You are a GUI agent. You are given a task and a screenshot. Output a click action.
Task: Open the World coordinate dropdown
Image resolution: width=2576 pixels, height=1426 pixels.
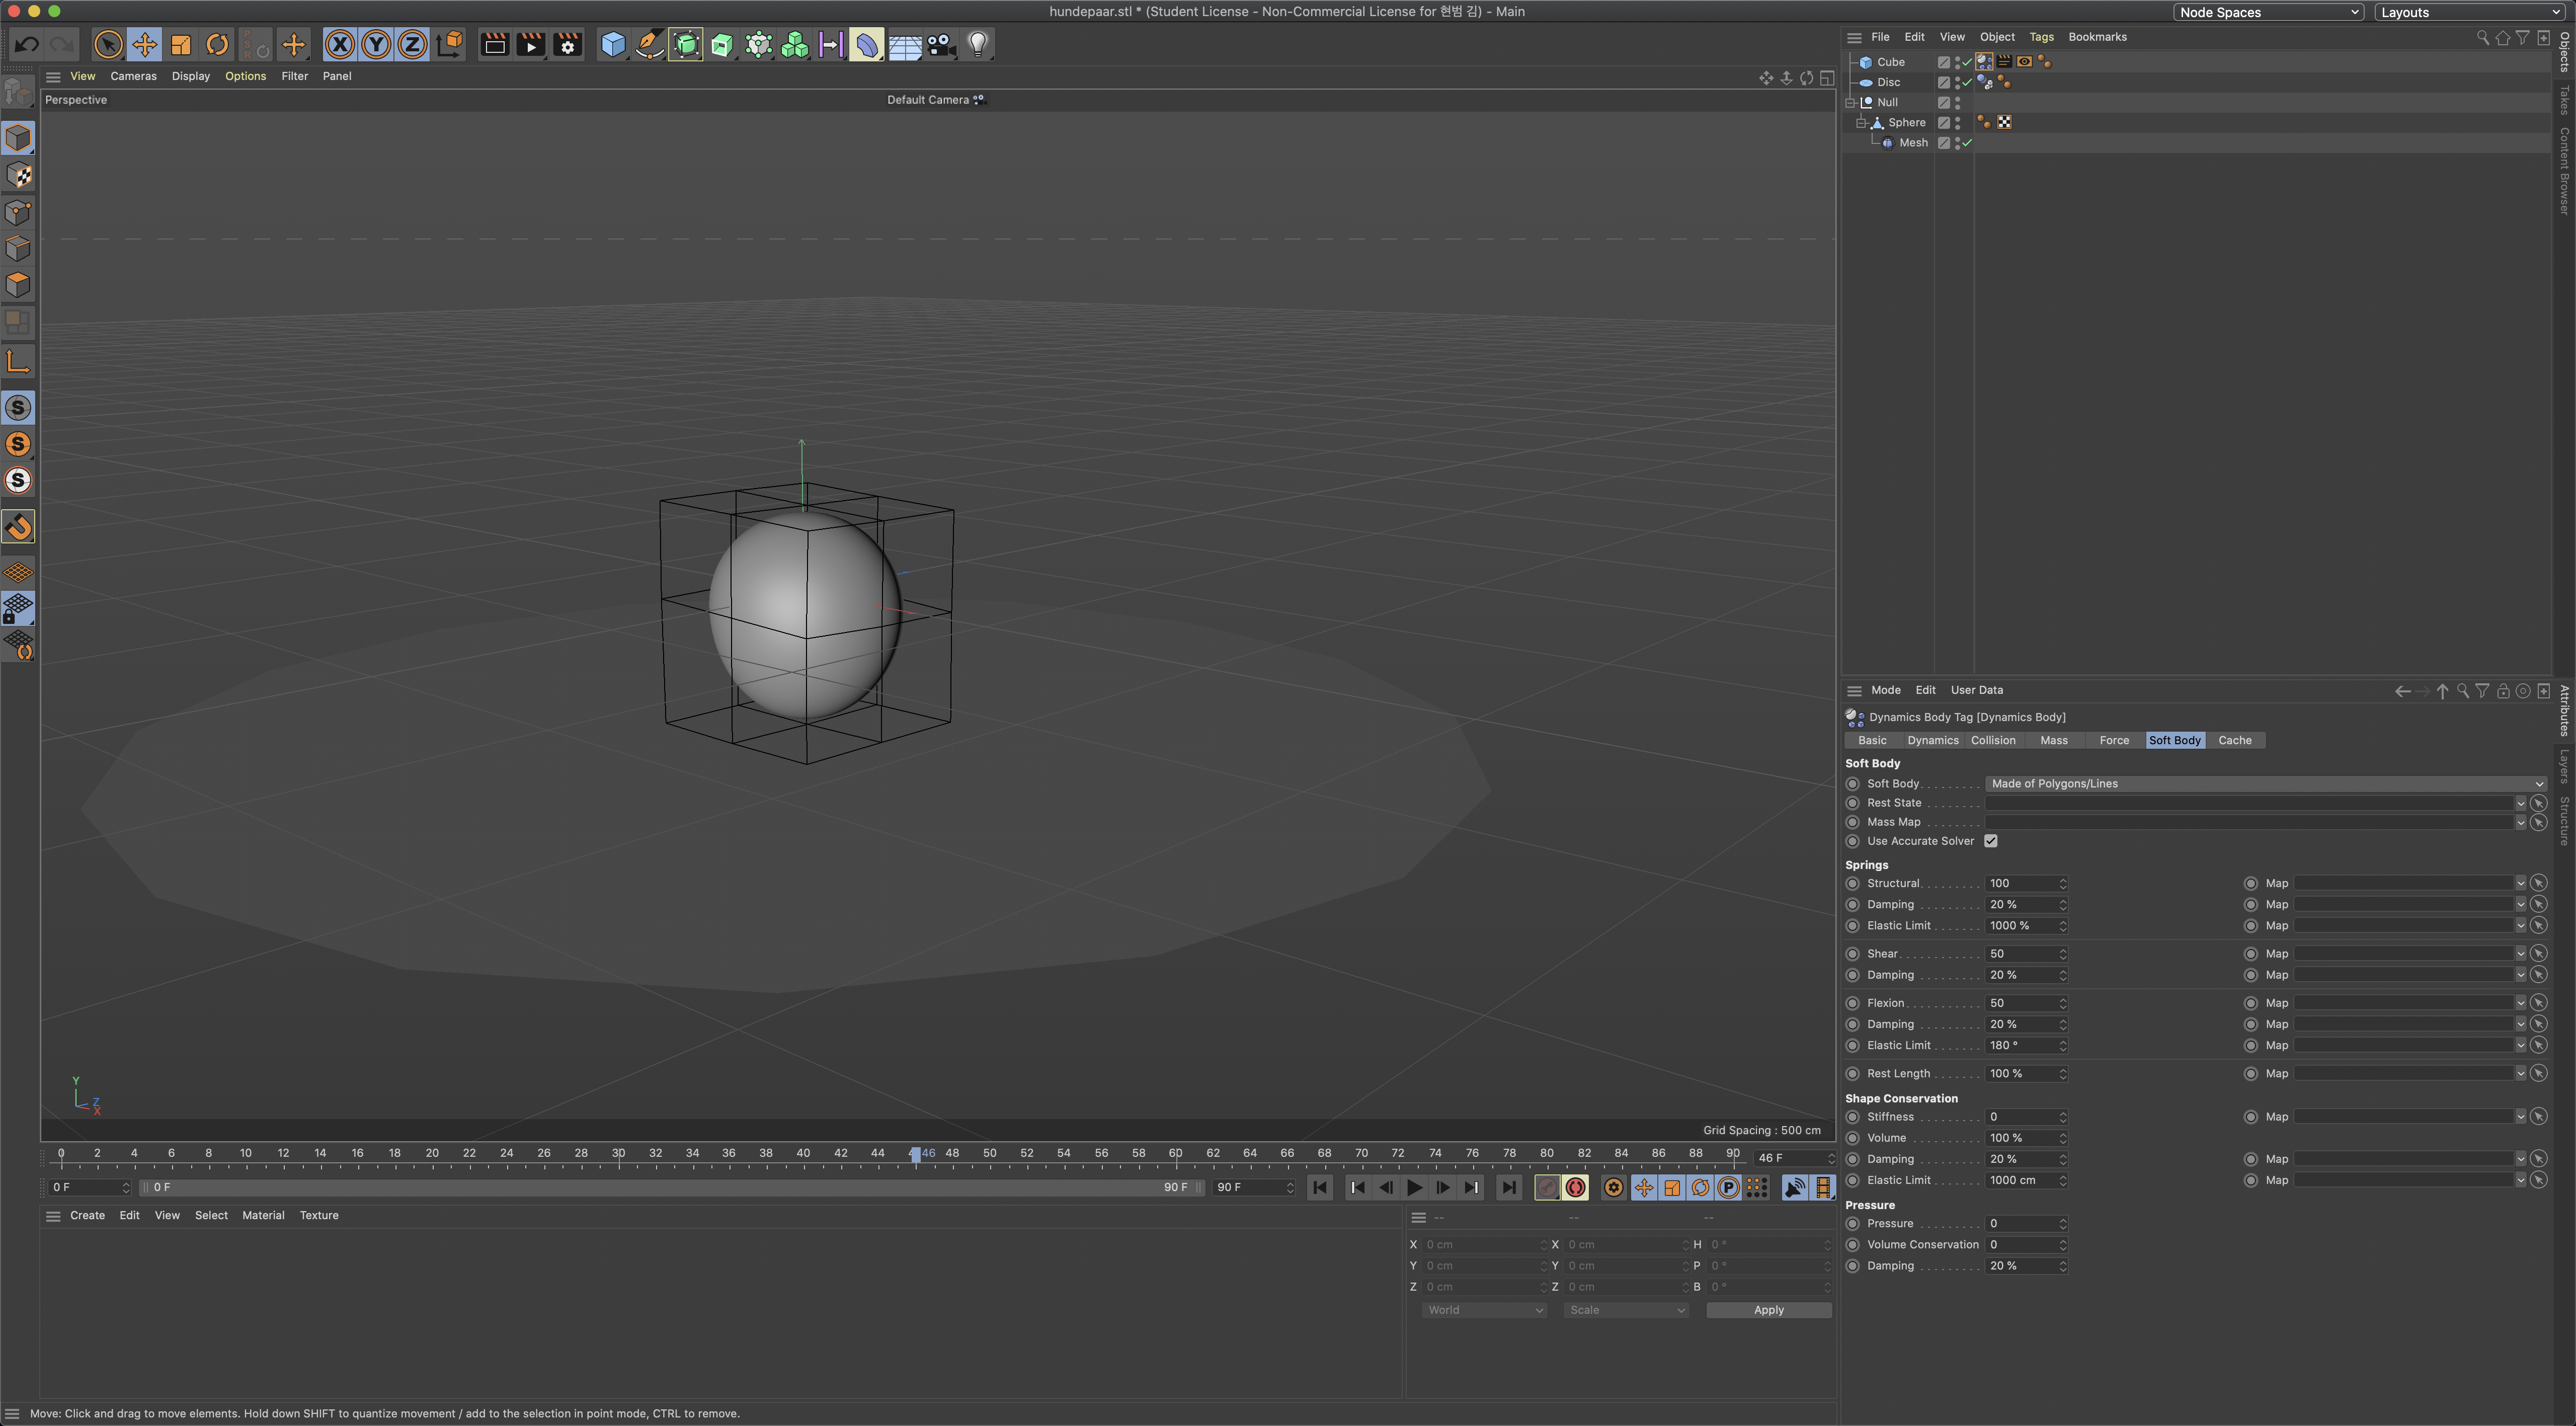tap(1484, 1310)
